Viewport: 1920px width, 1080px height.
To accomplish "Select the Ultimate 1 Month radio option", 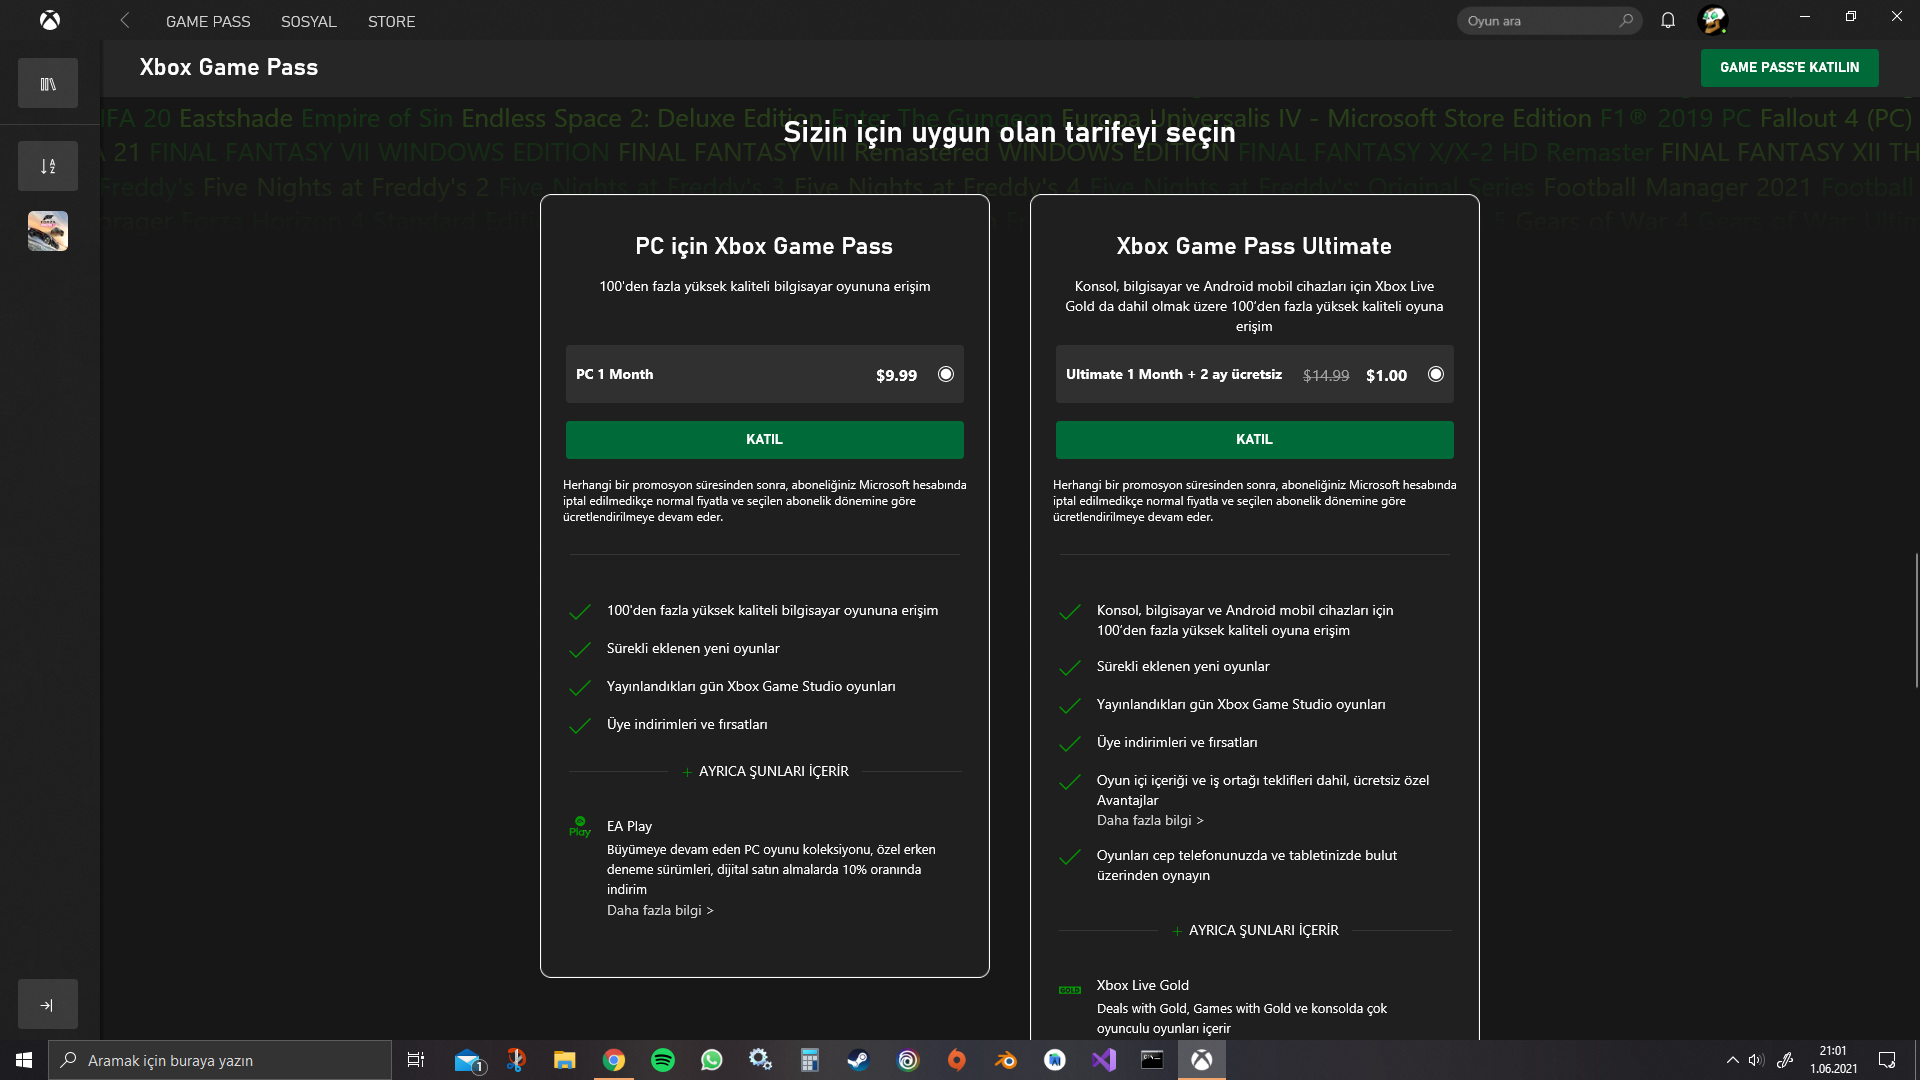I will (x=1435, y=374).
